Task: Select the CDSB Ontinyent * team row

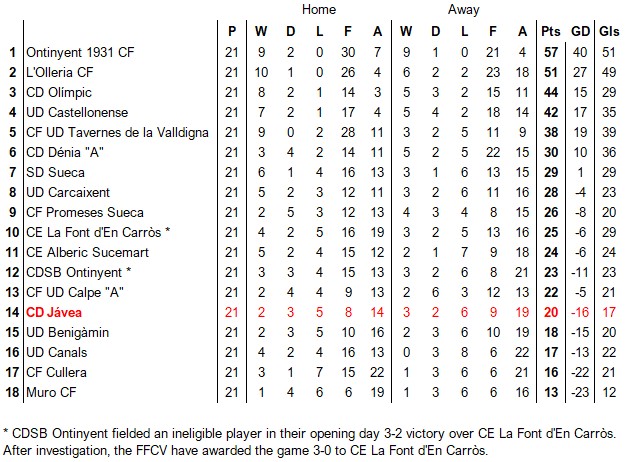Action: tap(79, 272)
